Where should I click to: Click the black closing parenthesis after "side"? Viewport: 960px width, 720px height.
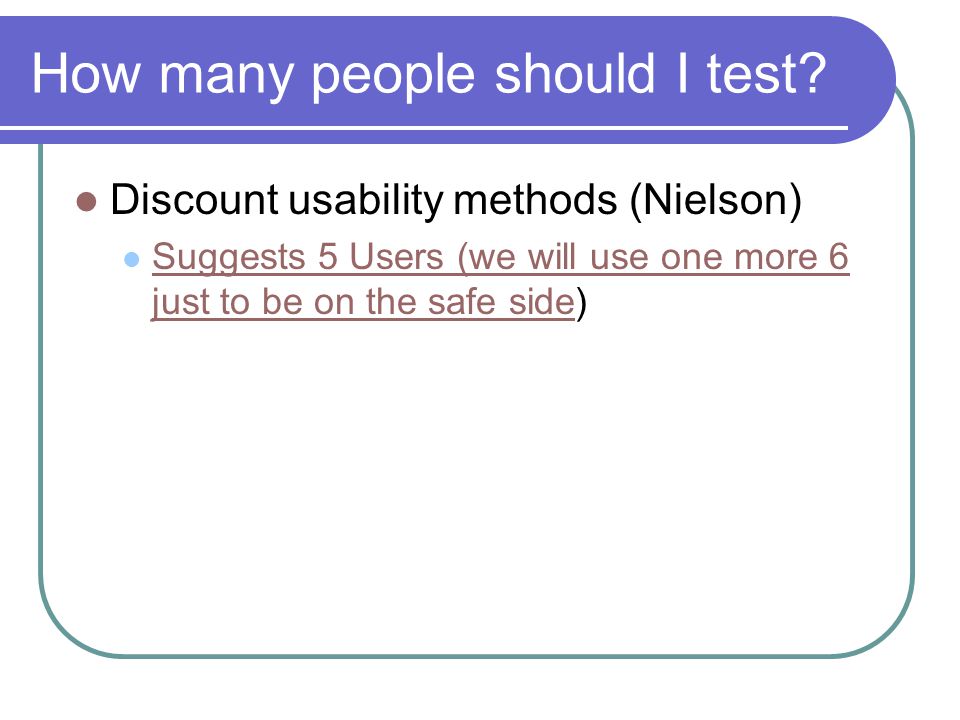coord(581,303)
